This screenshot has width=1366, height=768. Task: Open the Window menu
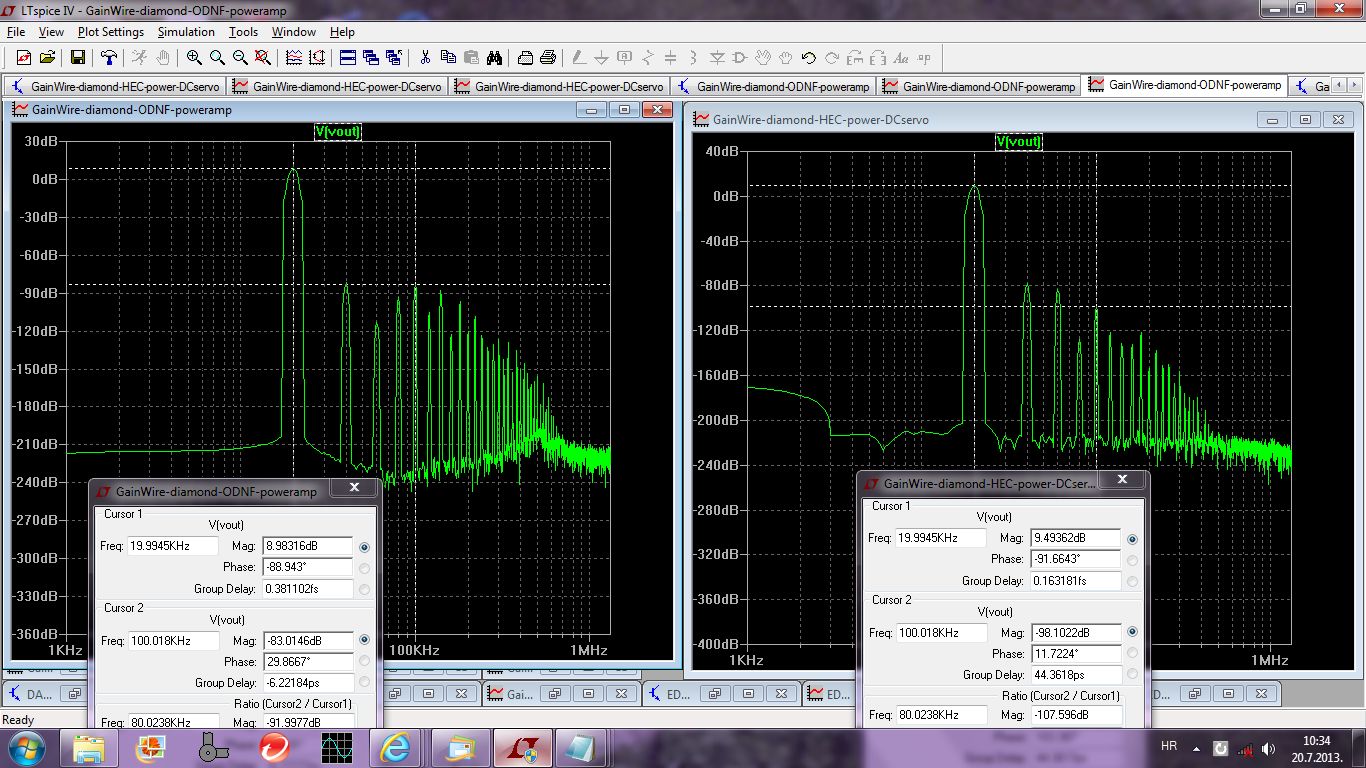pos(294,32)
